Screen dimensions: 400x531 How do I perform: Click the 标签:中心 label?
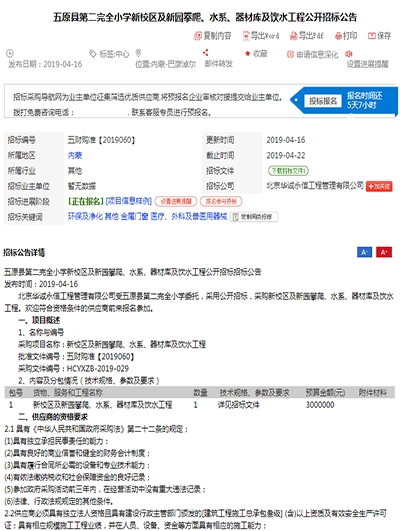pyautogui.click(x=114, y=54)
